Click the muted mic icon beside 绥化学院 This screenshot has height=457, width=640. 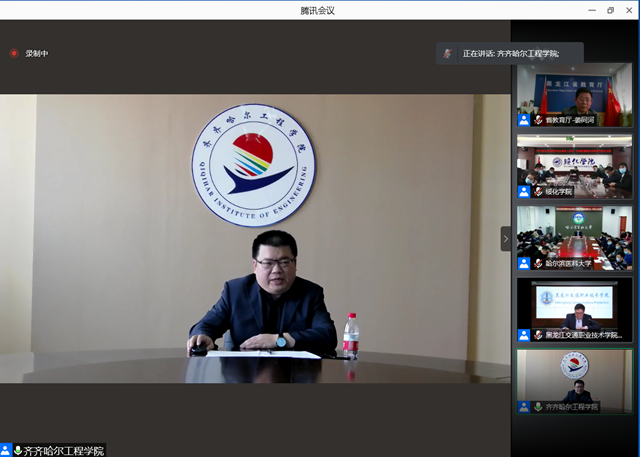click(x=538, y=191)
